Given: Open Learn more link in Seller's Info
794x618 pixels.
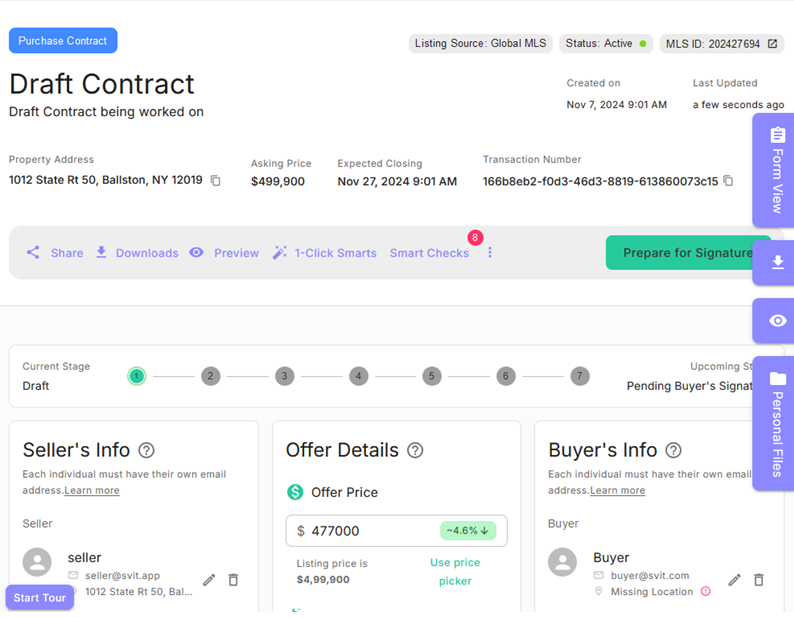Looking at the screenshot, I should (x=92, y=490).
